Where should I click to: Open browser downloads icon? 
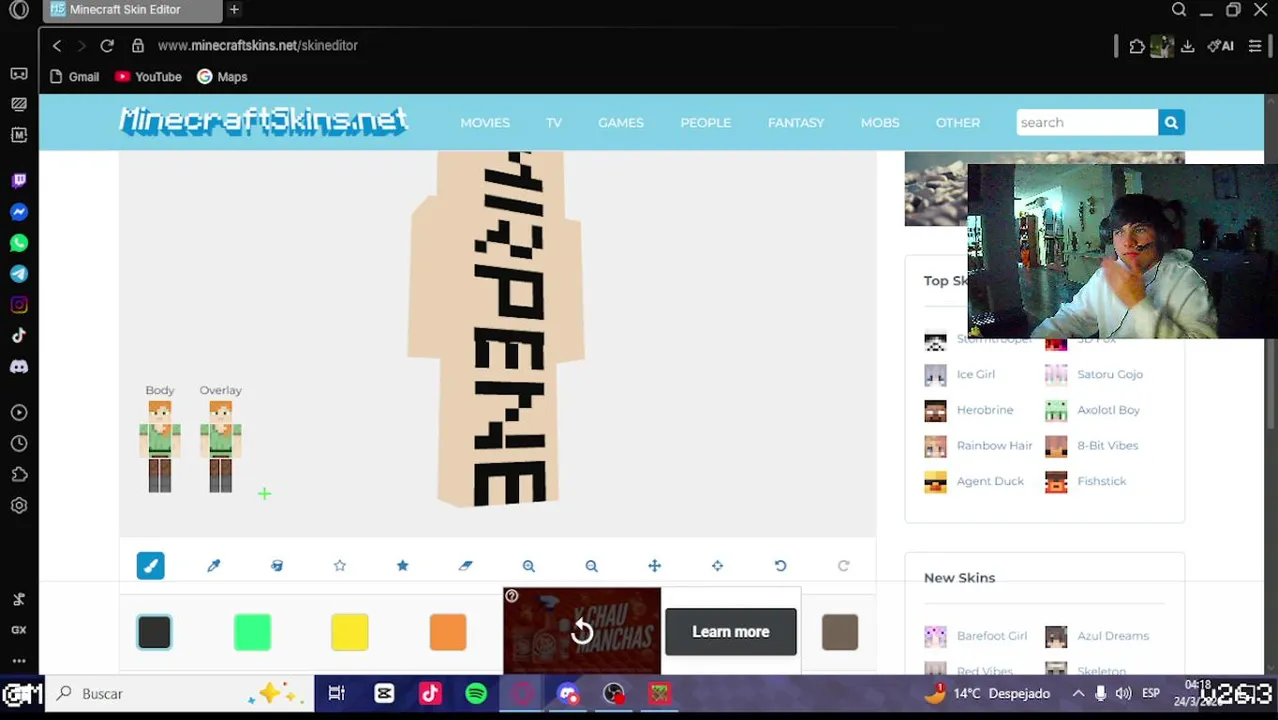coord(1187,46)
